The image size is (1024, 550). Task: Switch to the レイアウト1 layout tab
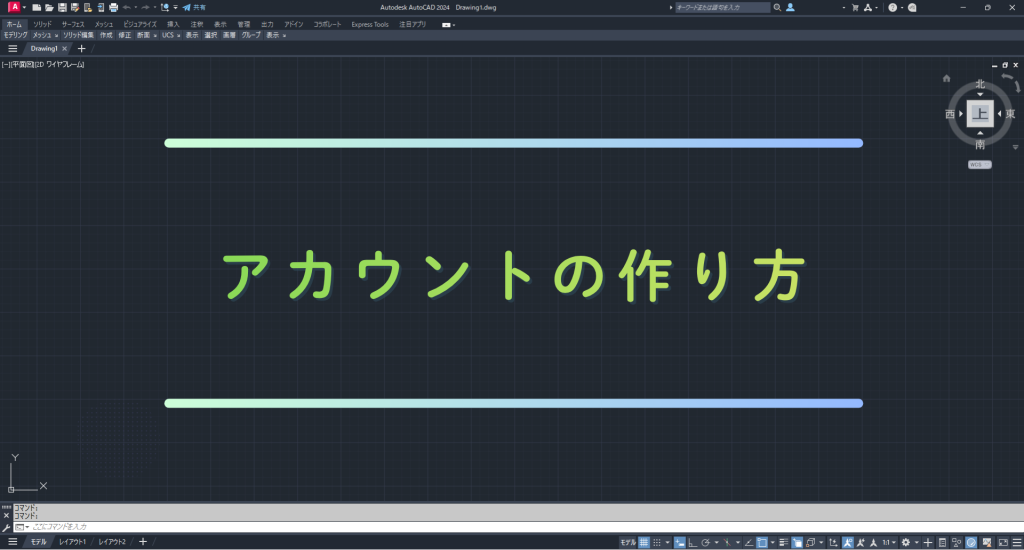(72, 541)
